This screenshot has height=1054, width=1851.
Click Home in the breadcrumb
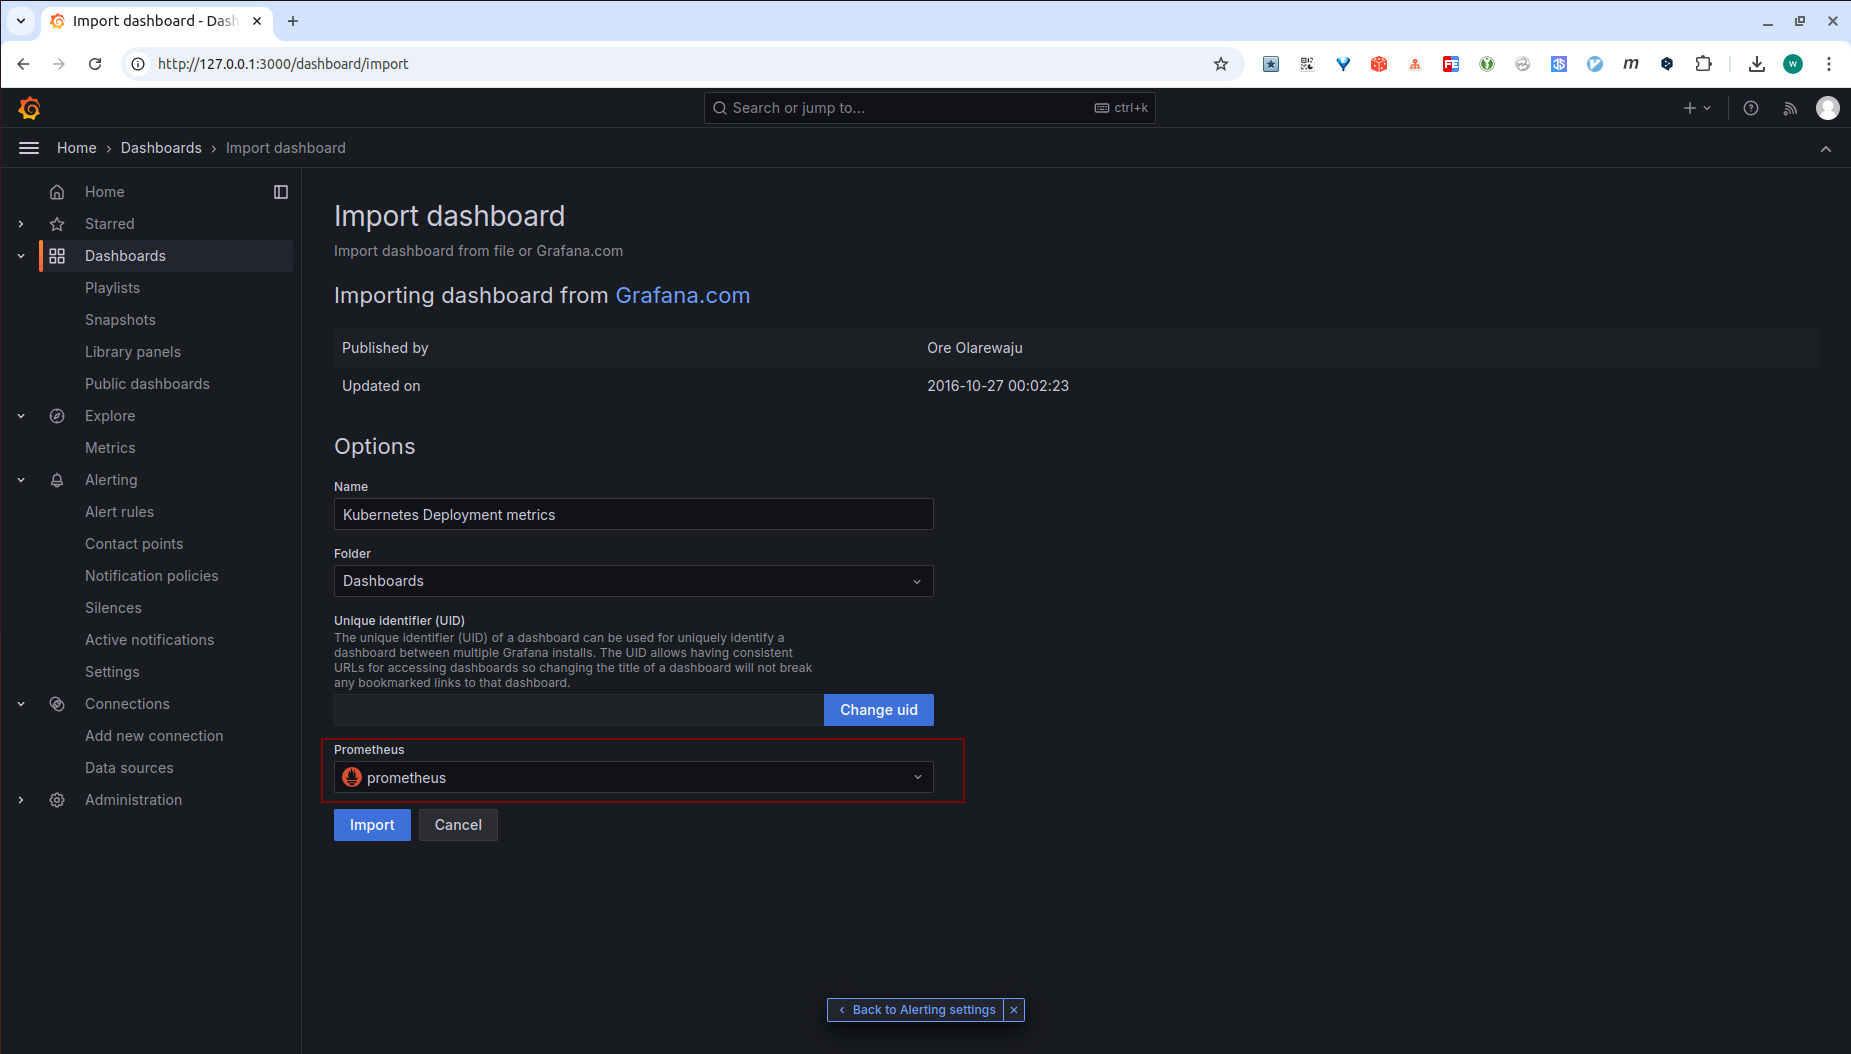click(x=77, y=148)
